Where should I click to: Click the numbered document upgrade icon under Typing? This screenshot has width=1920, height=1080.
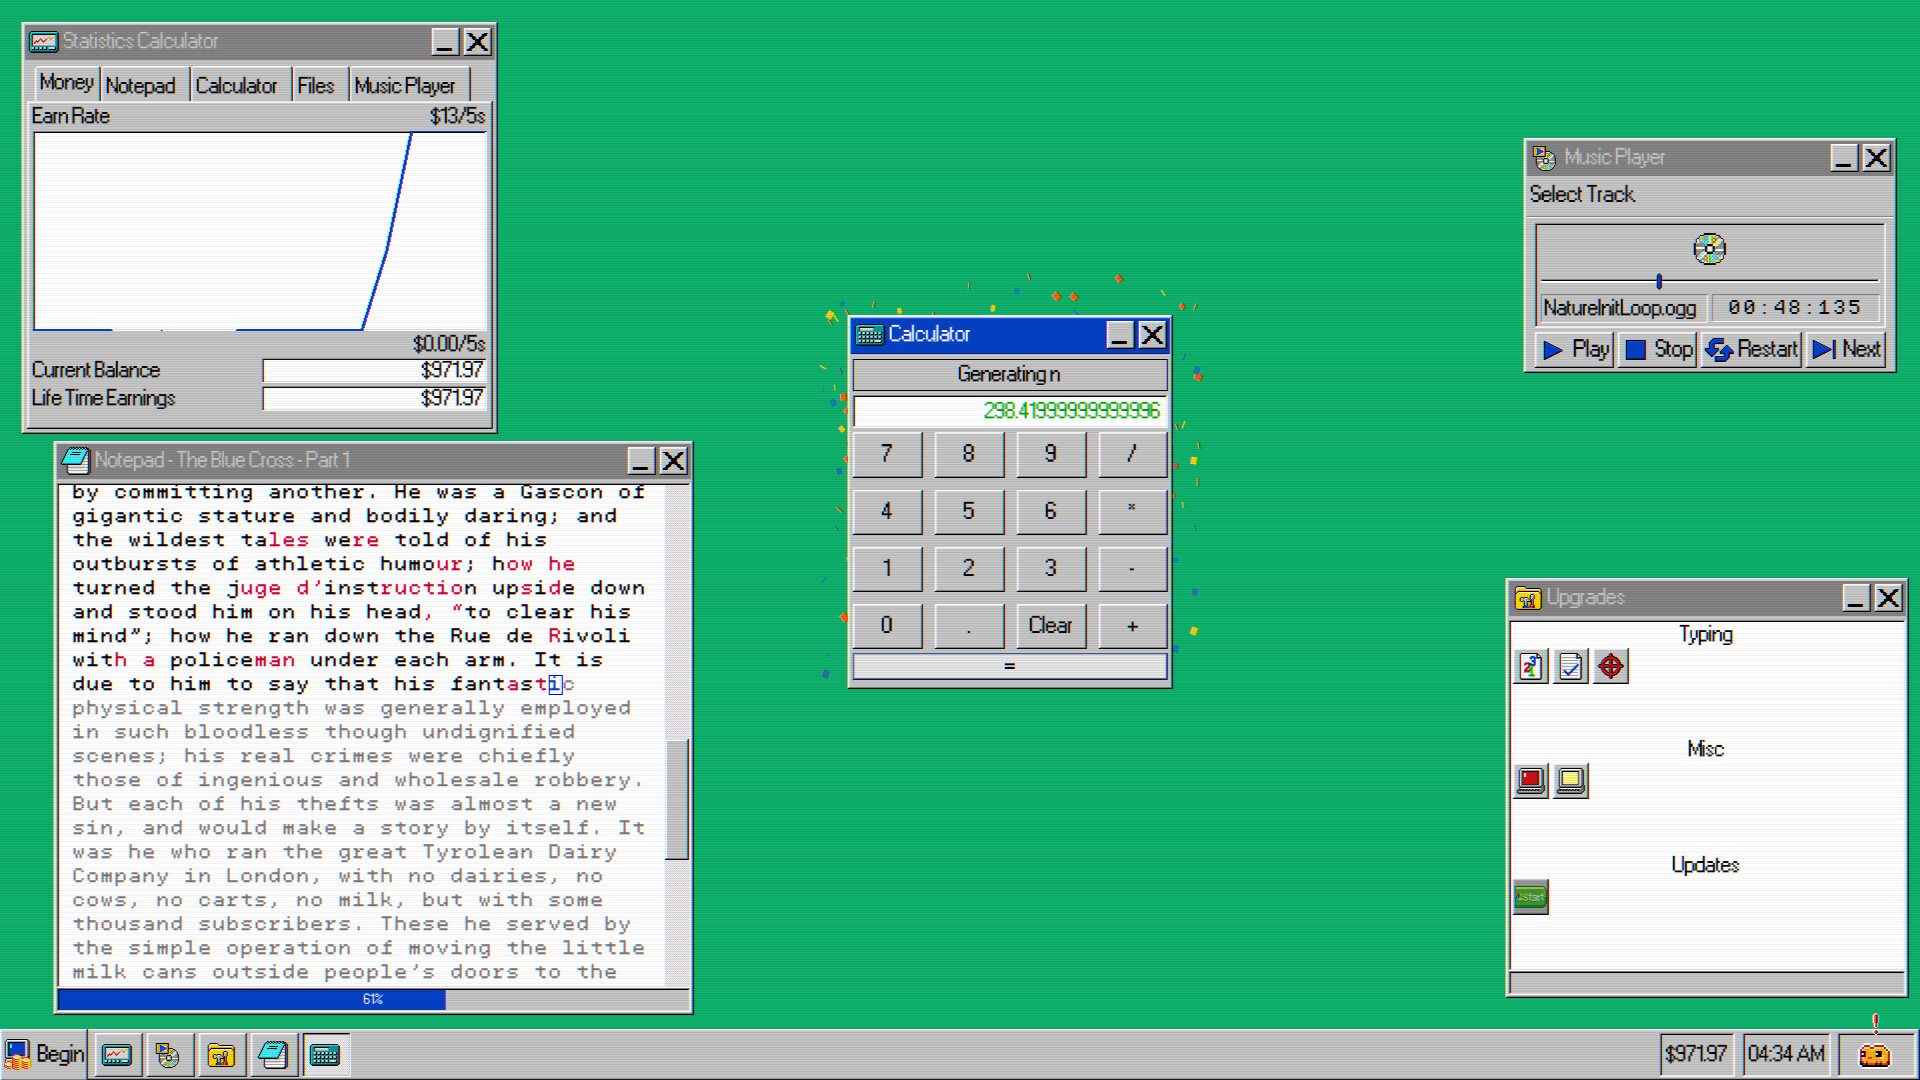click(1531, 666)
